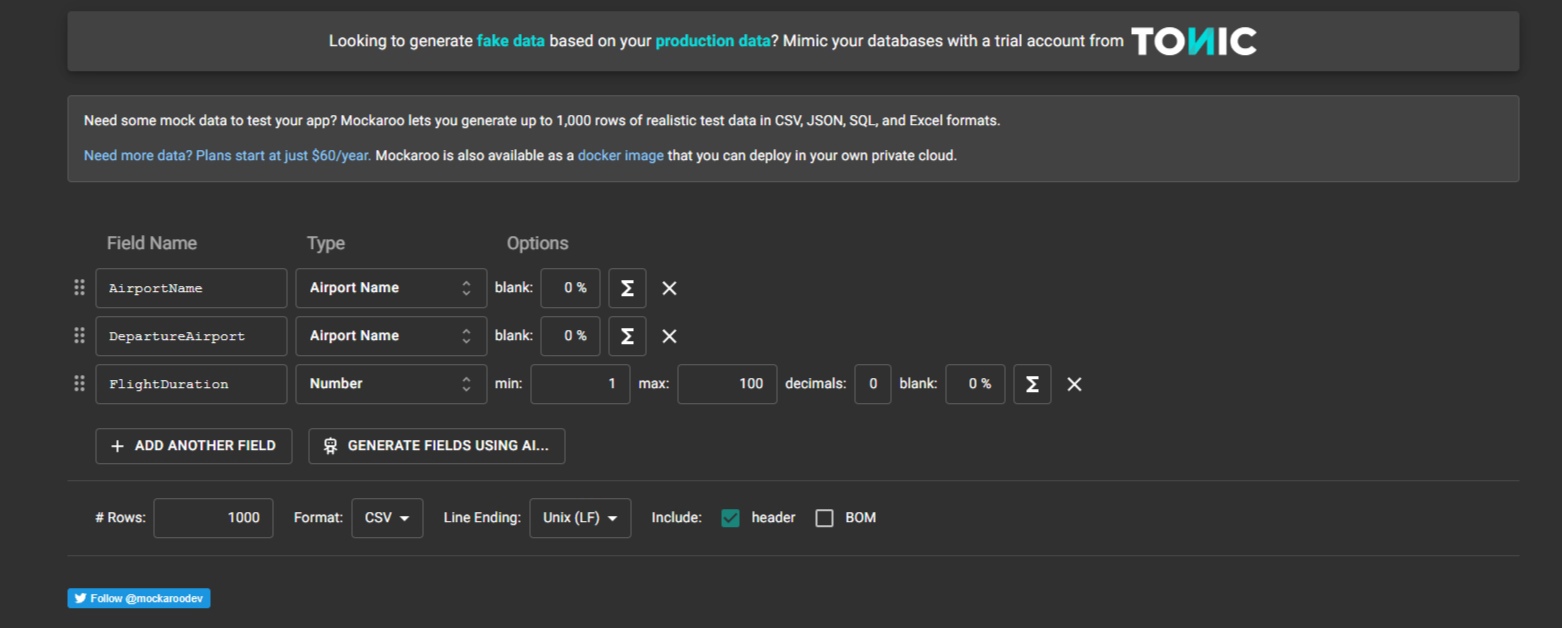Edit the FlightDuration field name input
Viewport: 1562px width, 628px height.
(x=191, y=384)
